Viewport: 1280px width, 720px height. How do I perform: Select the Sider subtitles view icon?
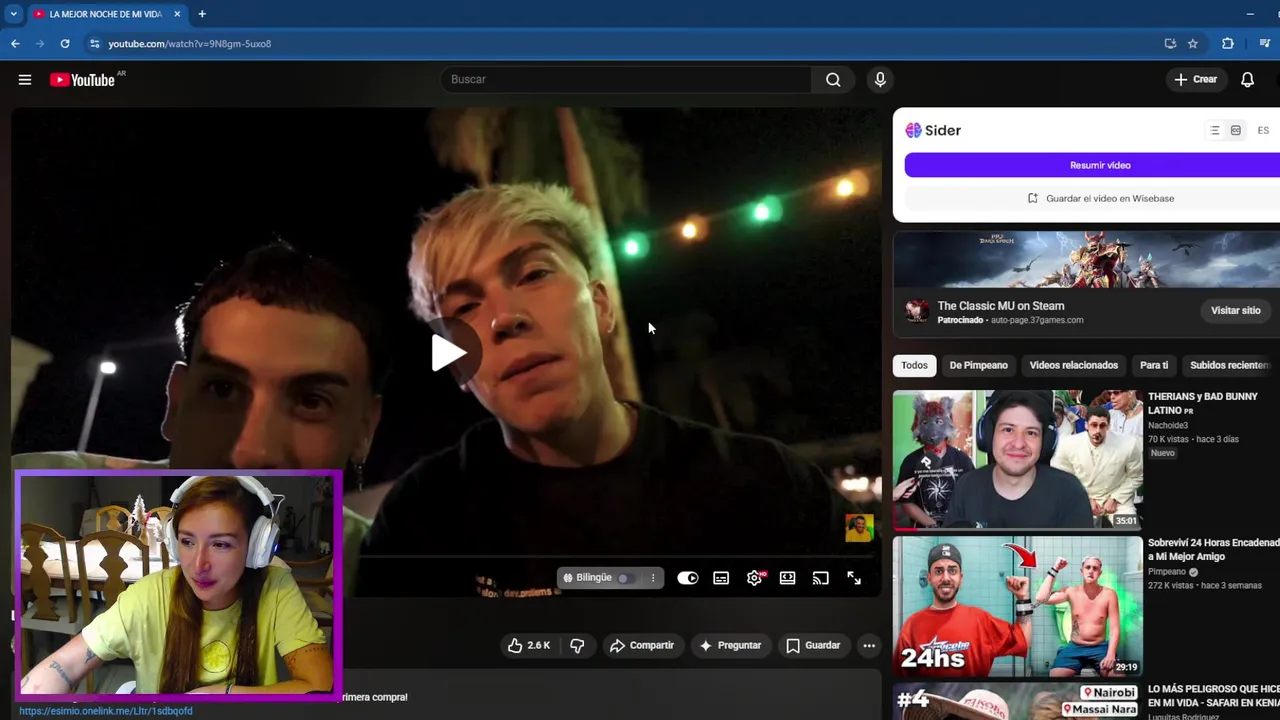[1236, 131]
